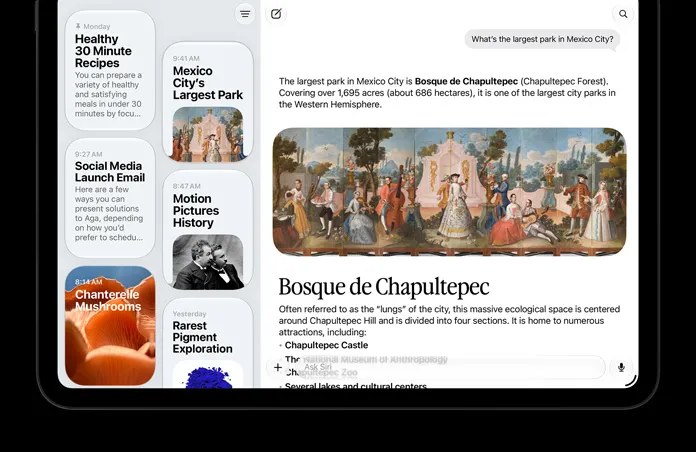Click the Mexico City park card thumbnail

208,134
